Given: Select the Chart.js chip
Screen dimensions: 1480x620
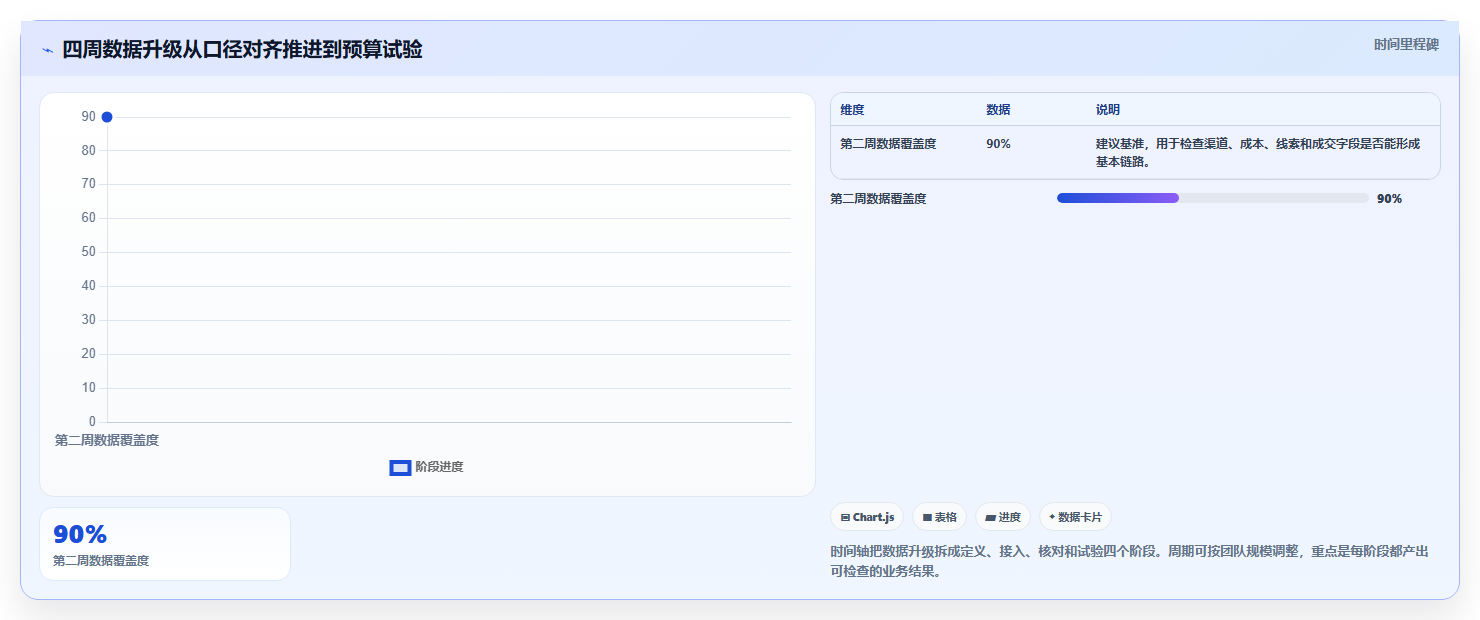Looking at the screenshot, I should 867,517.
